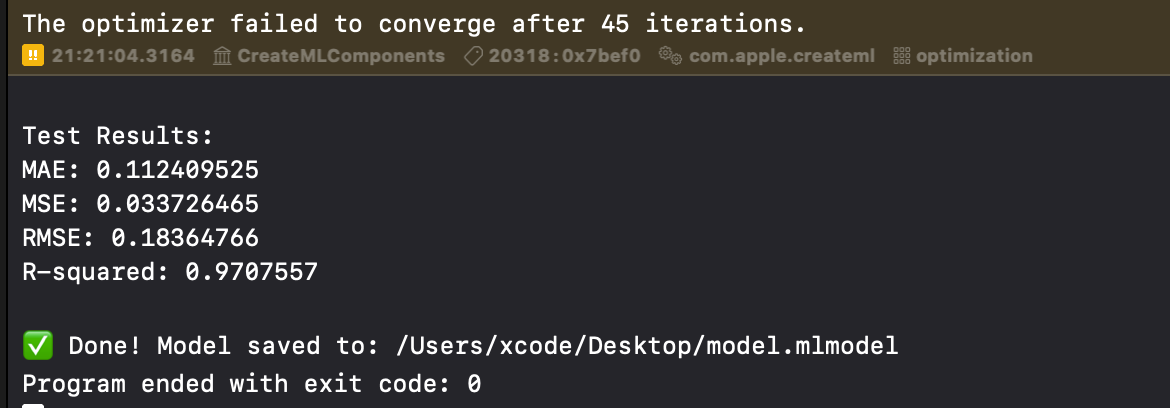The width and height of the screenshot is (1170, 408).
Task: Select the 21:21:04.3164 timestamp metadata
Action: pos(123,56)
